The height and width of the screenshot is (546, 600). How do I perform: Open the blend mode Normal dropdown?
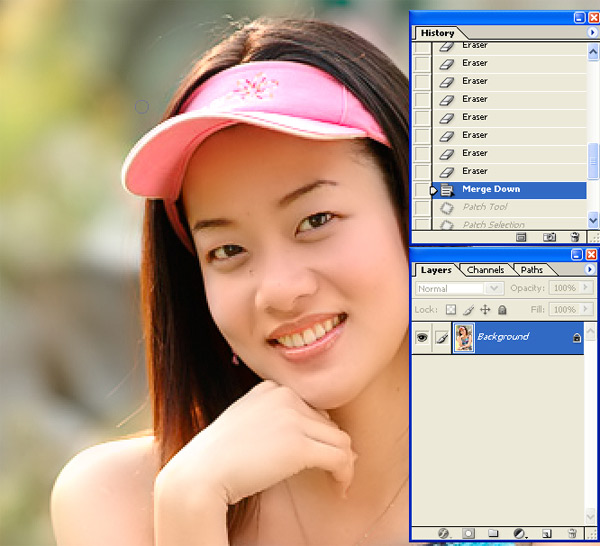pyautogui.click(x=494, y=288)
